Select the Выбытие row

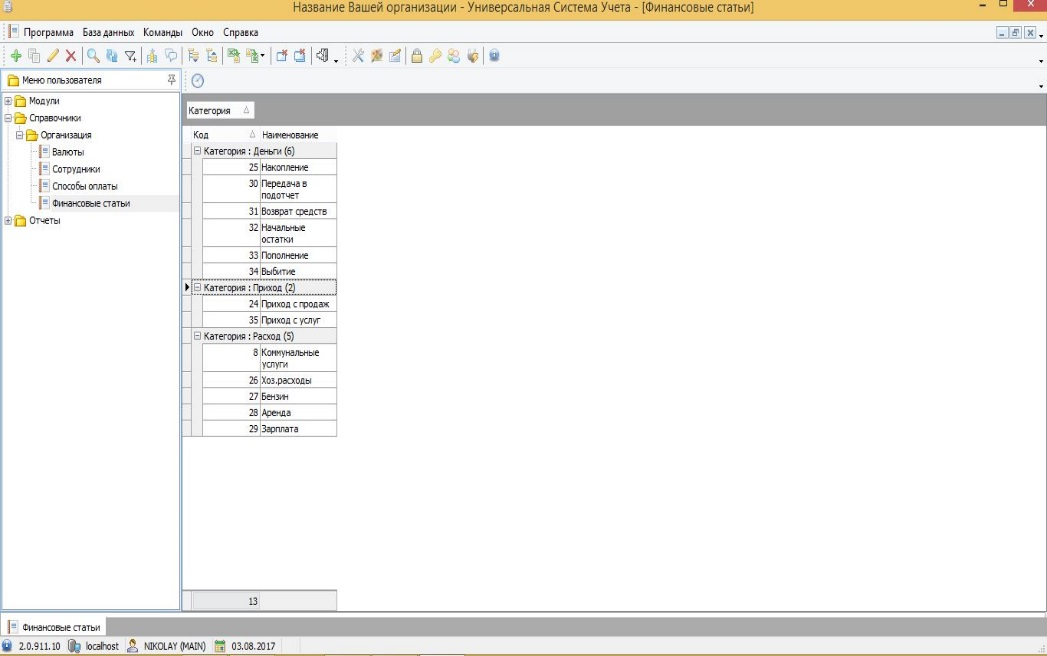click(269, 271)
